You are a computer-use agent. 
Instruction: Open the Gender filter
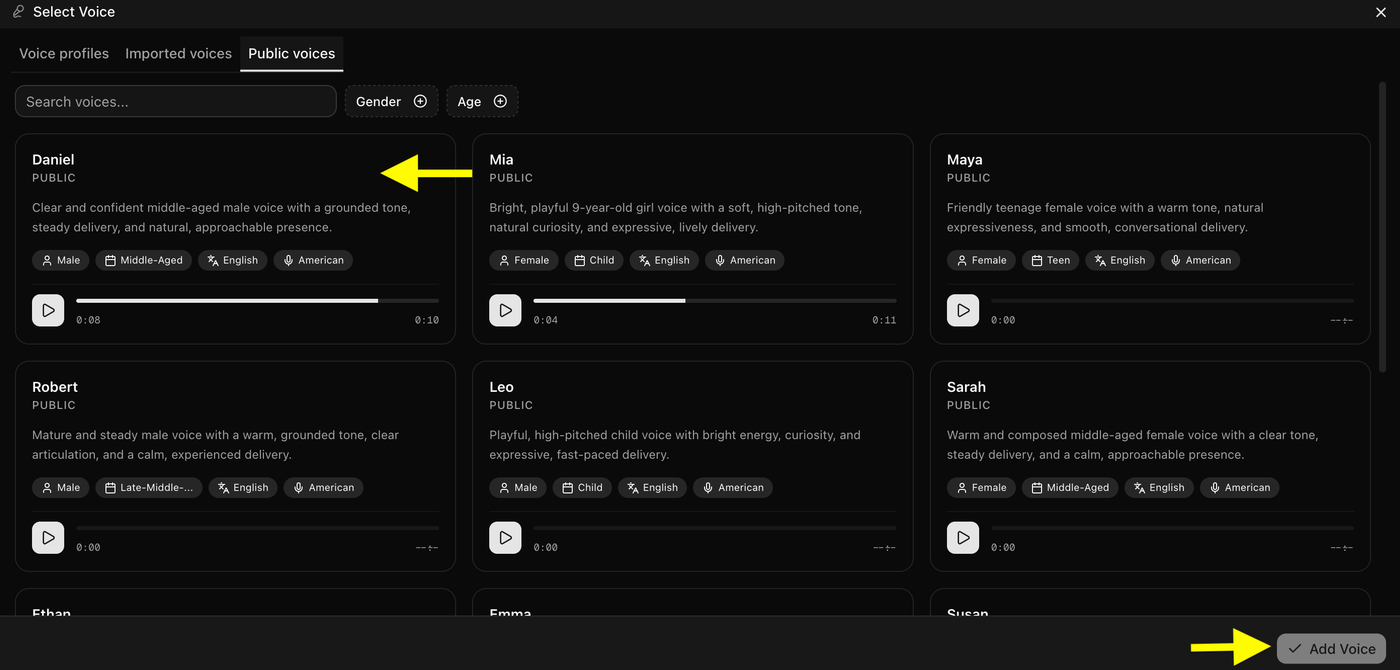391,101
